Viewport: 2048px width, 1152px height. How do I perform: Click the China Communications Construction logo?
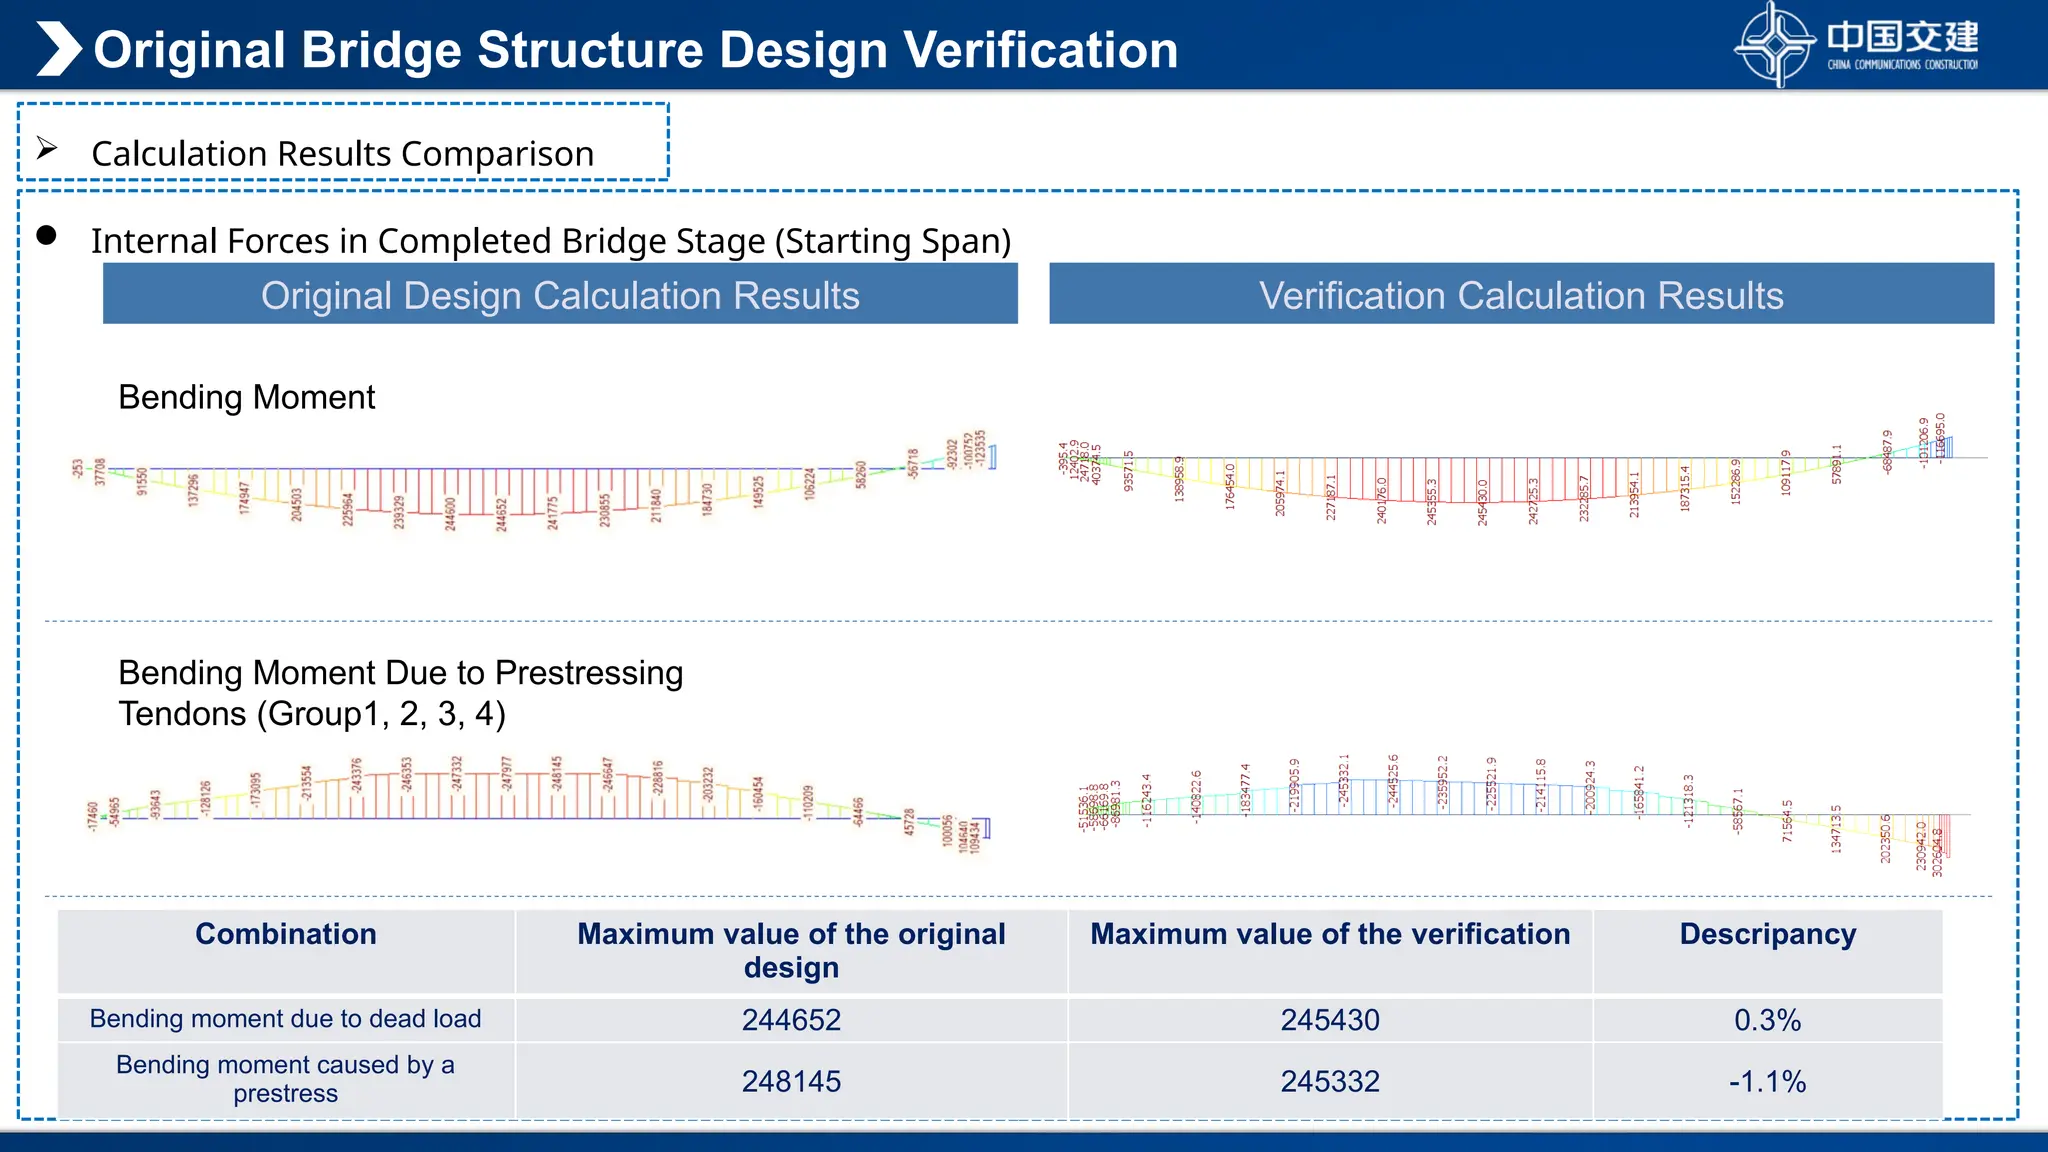1857,44
